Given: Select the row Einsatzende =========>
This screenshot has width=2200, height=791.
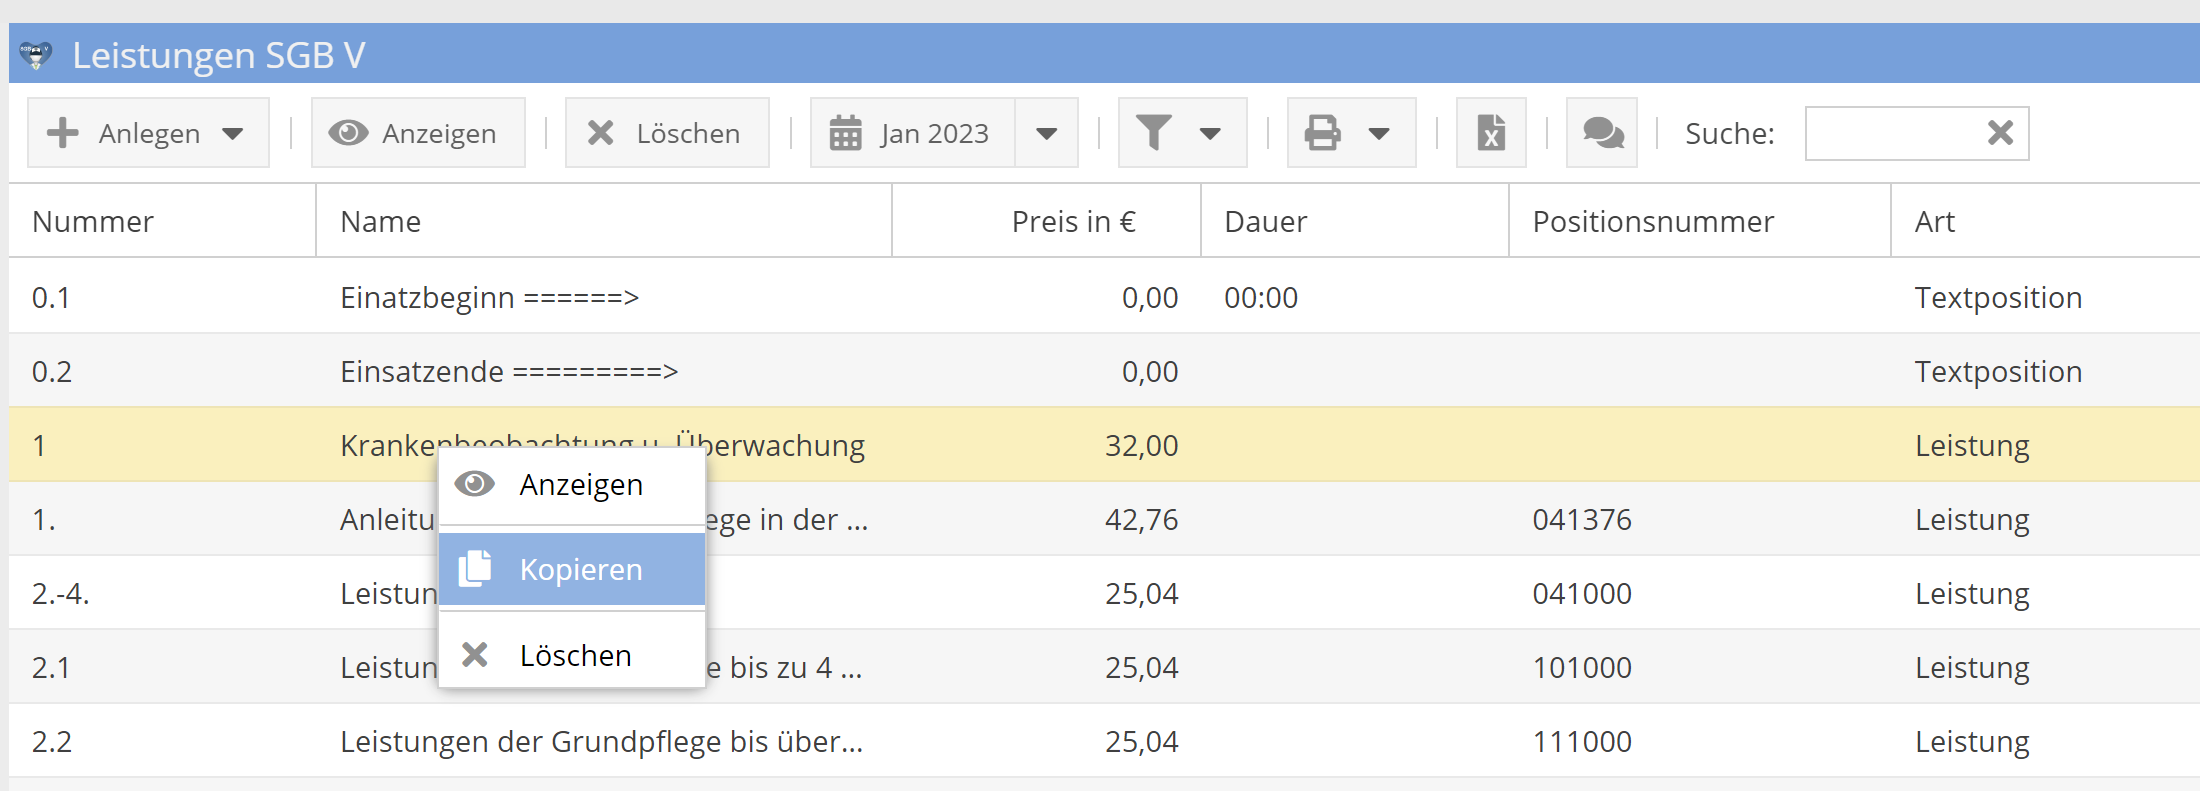Looking at the screenshot, I should 1104,371.
